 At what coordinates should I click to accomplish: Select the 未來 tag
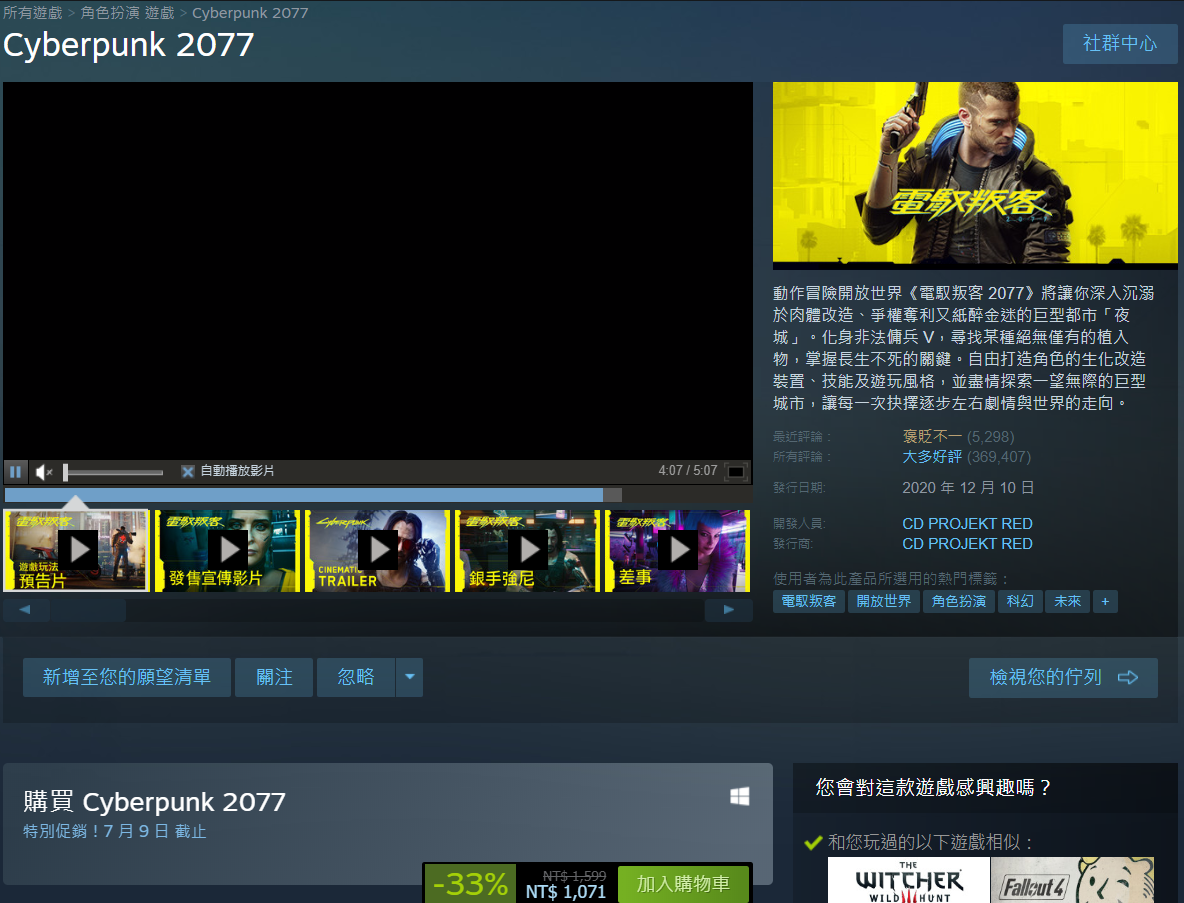pos(1068,601)
